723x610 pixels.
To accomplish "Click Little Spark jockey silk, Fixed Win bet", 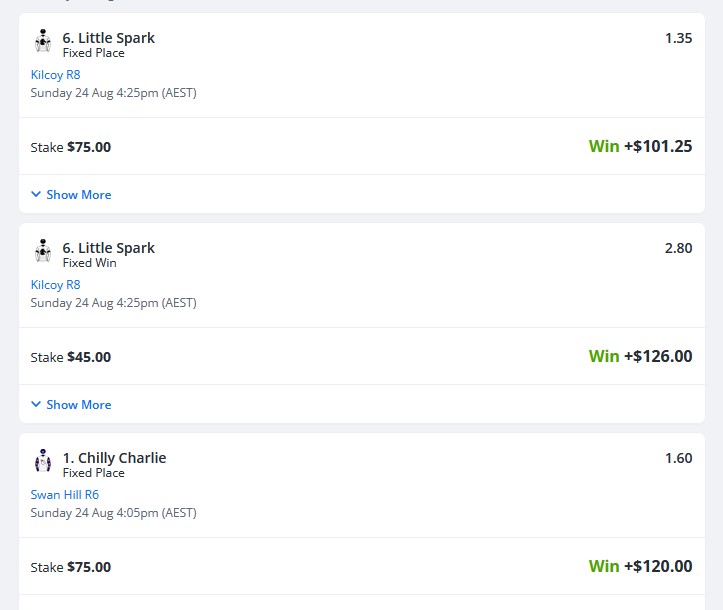I will 43,251.
